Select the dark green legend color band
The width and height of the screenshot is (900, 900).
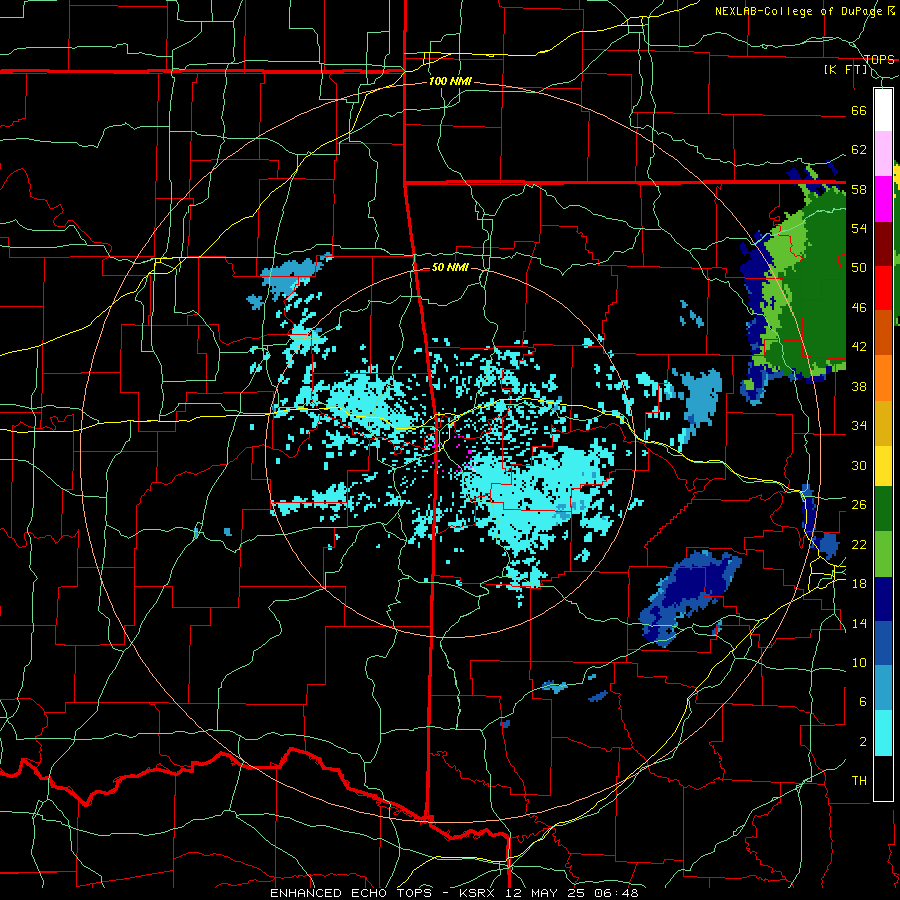[x=883, y=509]
